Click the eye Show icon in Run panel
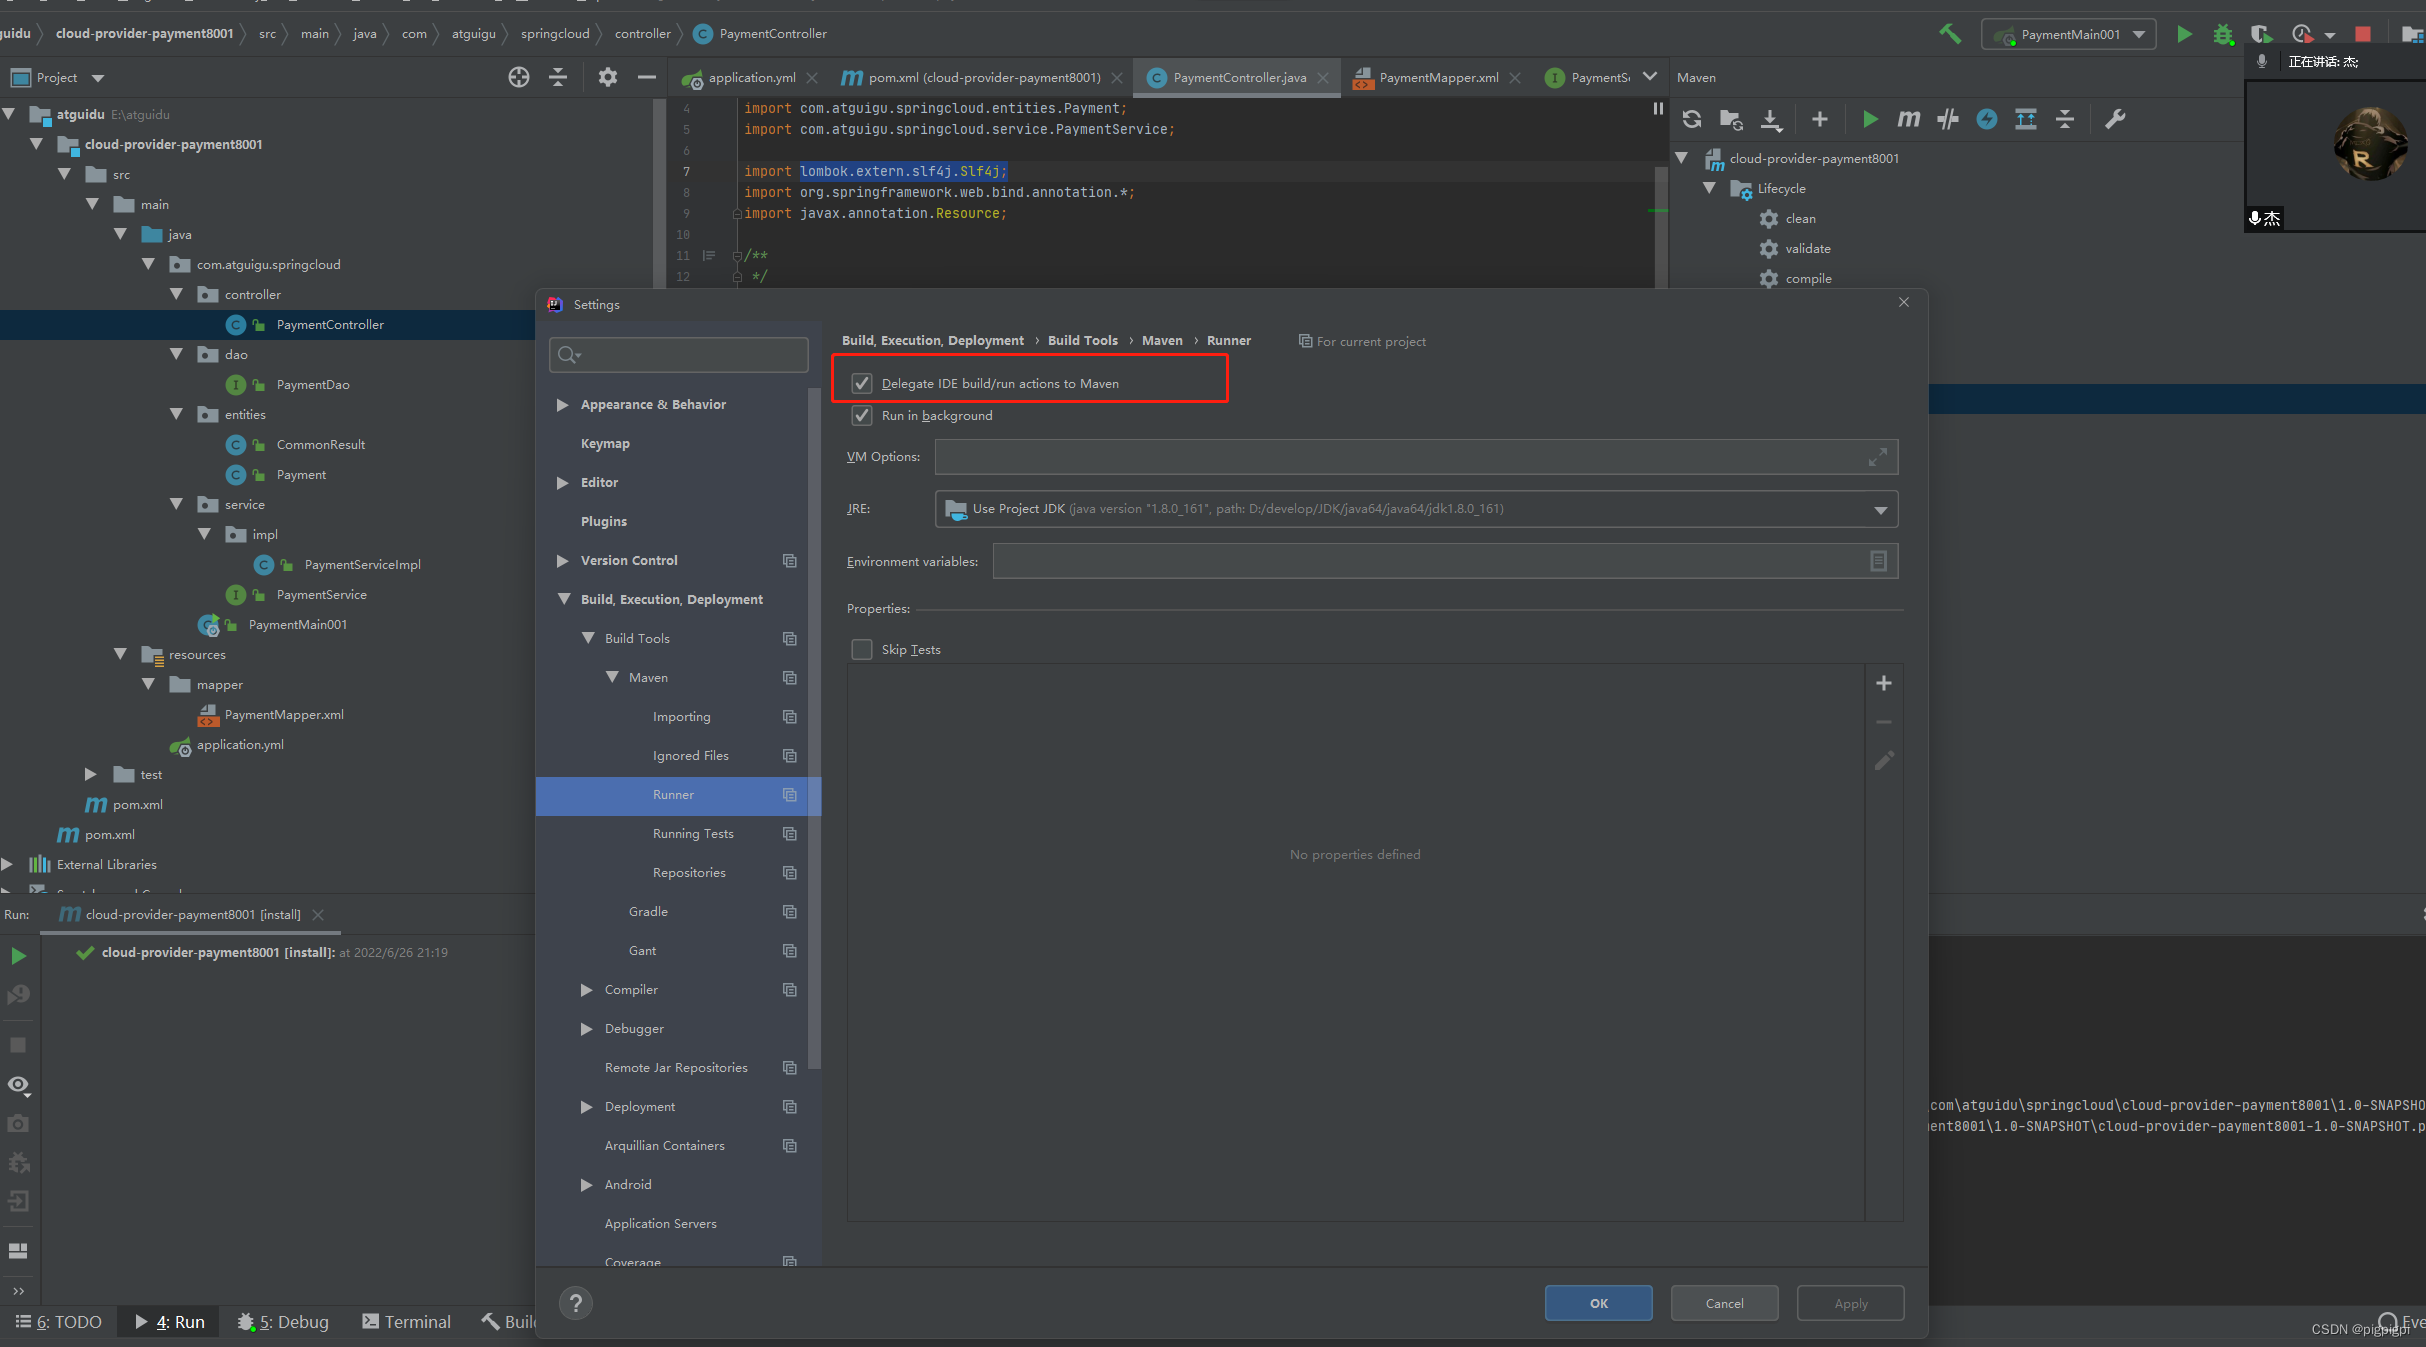Viewport: 2426px width, 1347px height. click(x=18, y=1085)
